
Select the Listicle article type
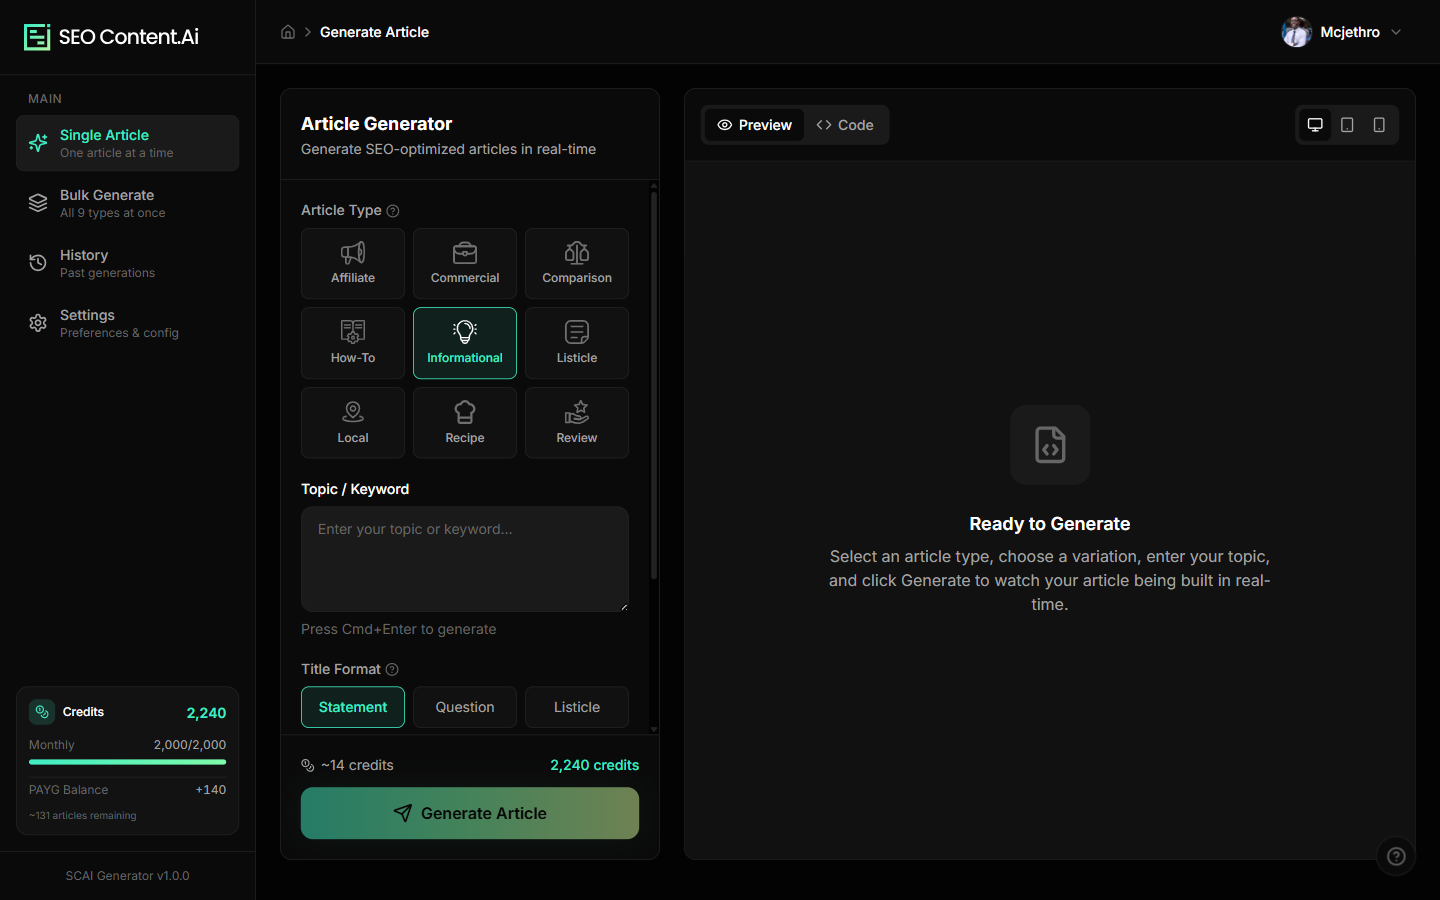coord(577,343)
